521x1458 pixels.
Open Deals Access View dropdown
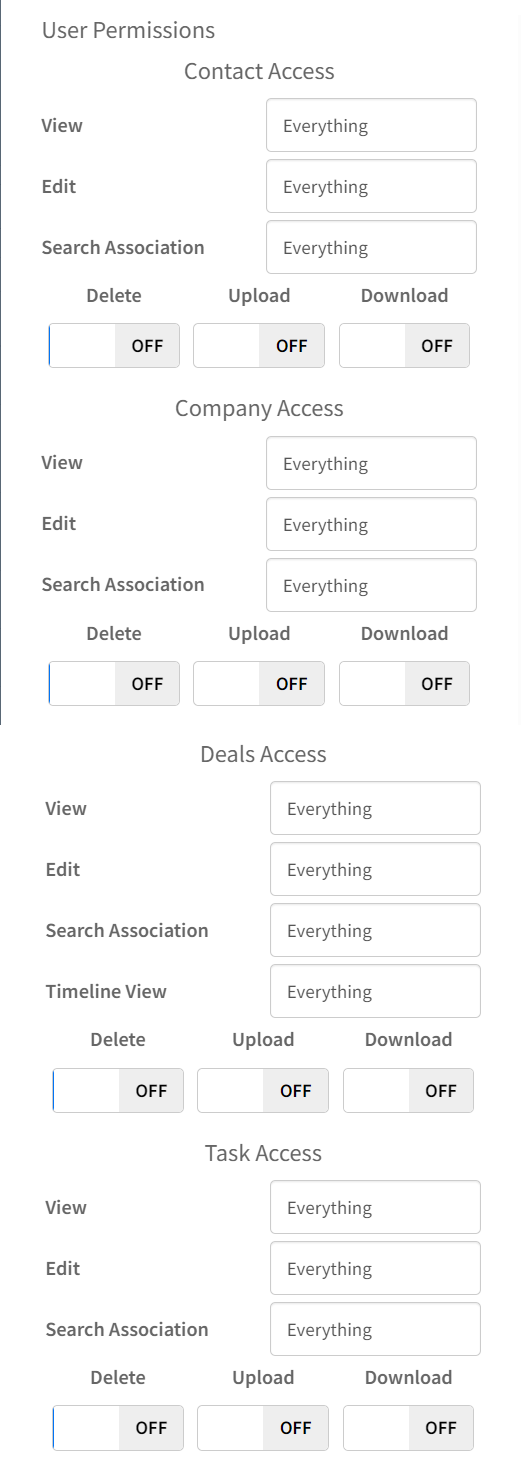[375, 808]
